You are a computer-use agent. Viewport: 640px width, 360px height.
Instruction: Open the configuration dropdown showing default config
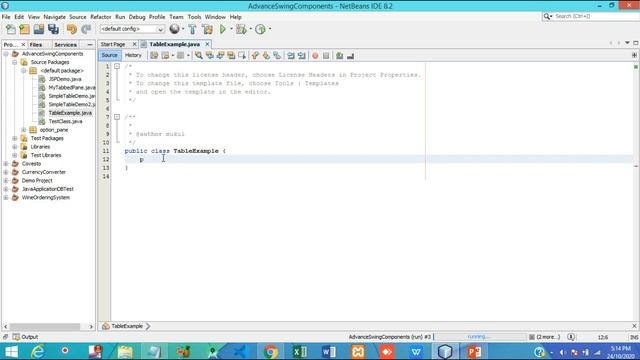[x=132, y=29]
